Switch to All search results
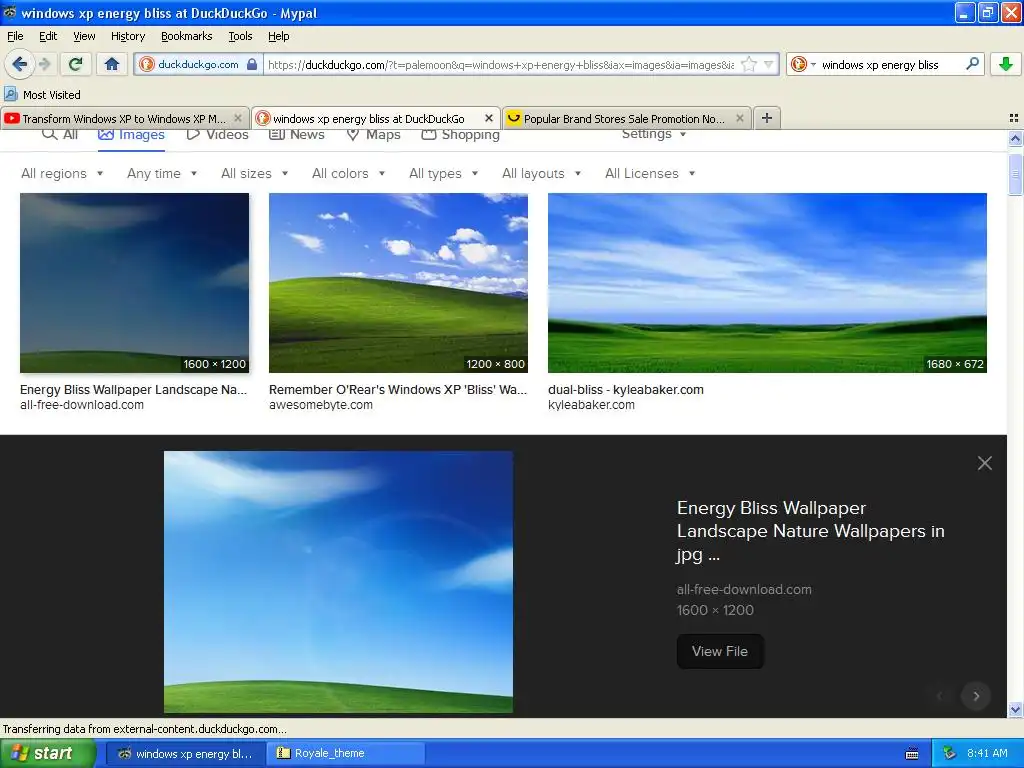Screen dimensions: 1024x768 (60, 135)
